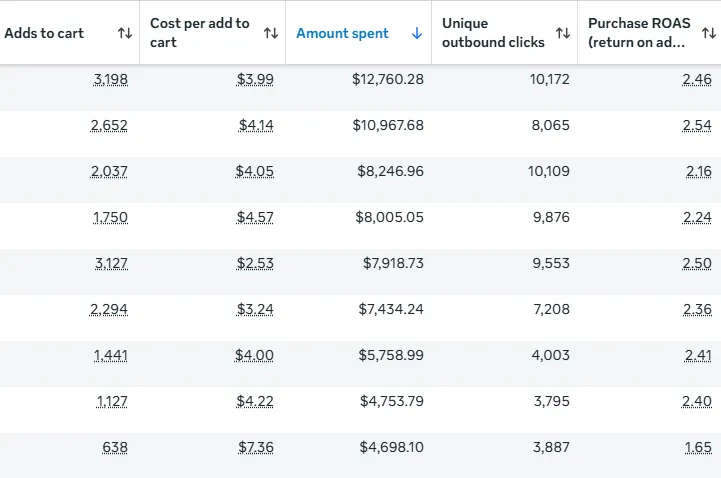Click adds to cart value 1,127
Screen dimensions: 721x478
tap(112, 401)
